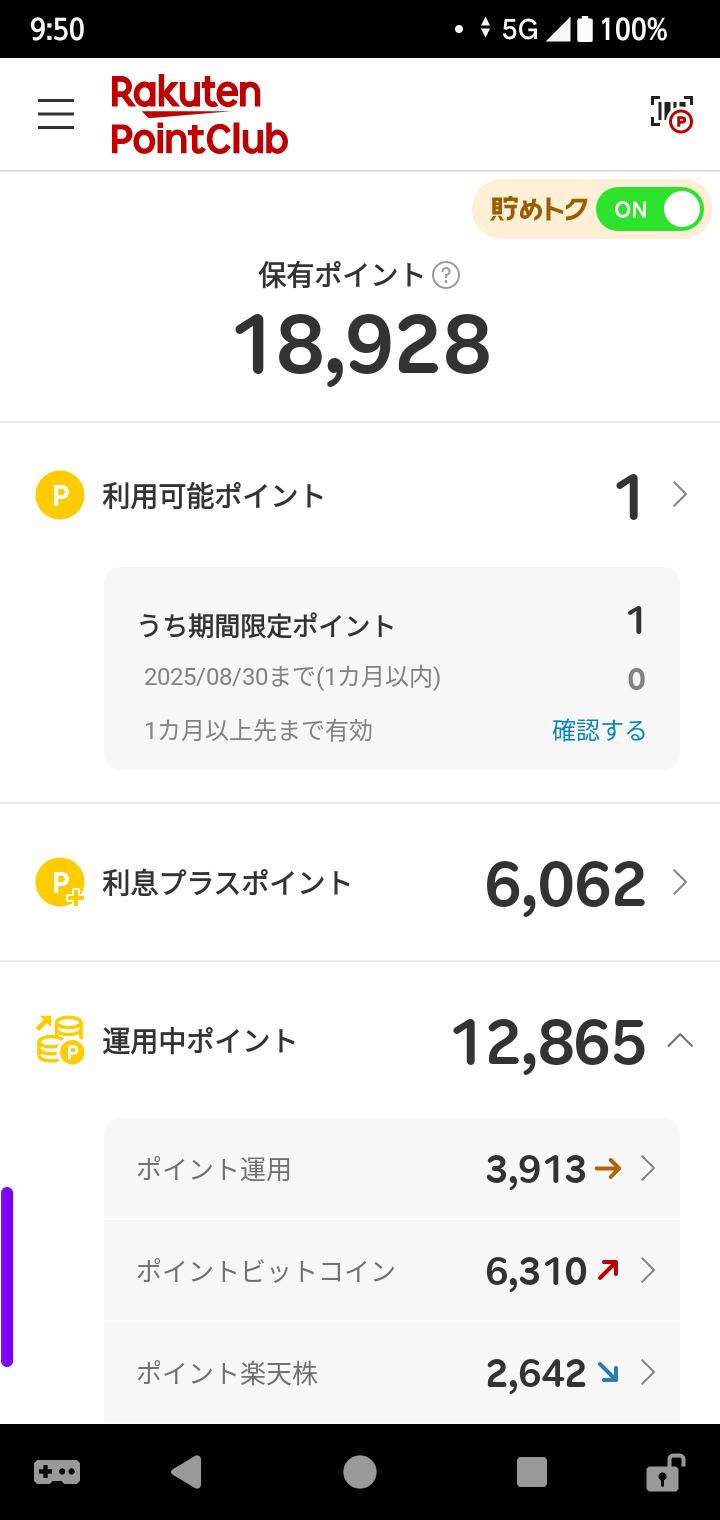Tap the purple side handle bar
This screenshot has width=720, height=1520.
point(7,1276)
